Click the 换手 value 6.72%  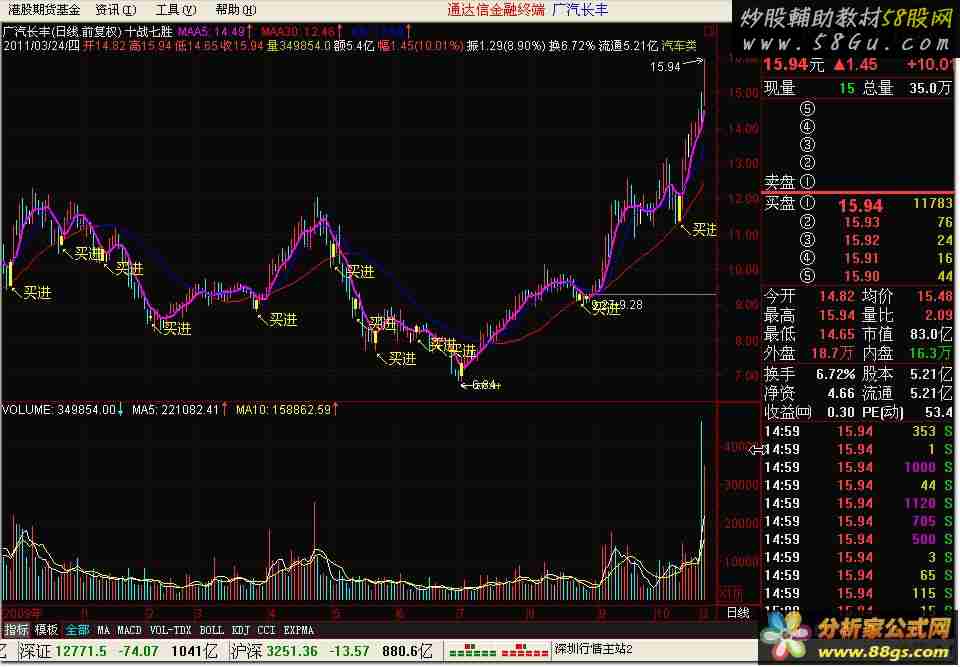point(835,374)
